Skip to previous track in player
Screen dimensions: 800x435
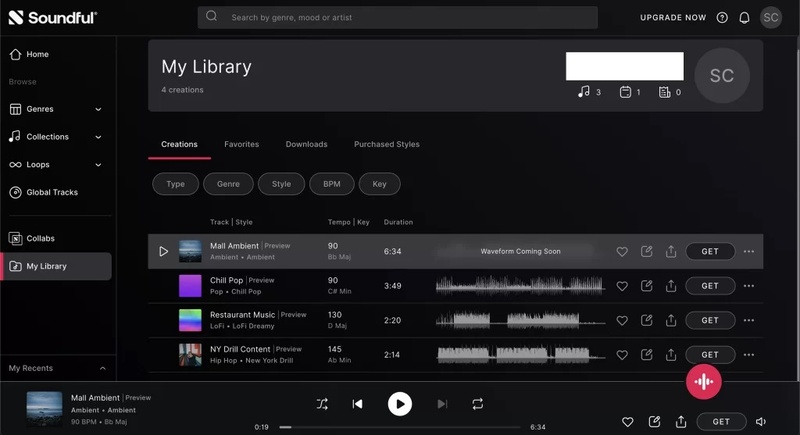click(x=357, y=404)
